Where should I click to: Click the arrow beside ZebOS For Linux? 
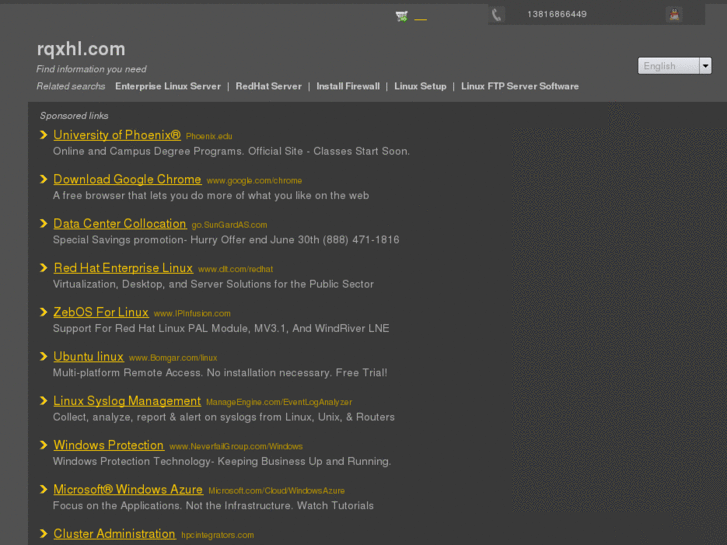click(44, 312)
